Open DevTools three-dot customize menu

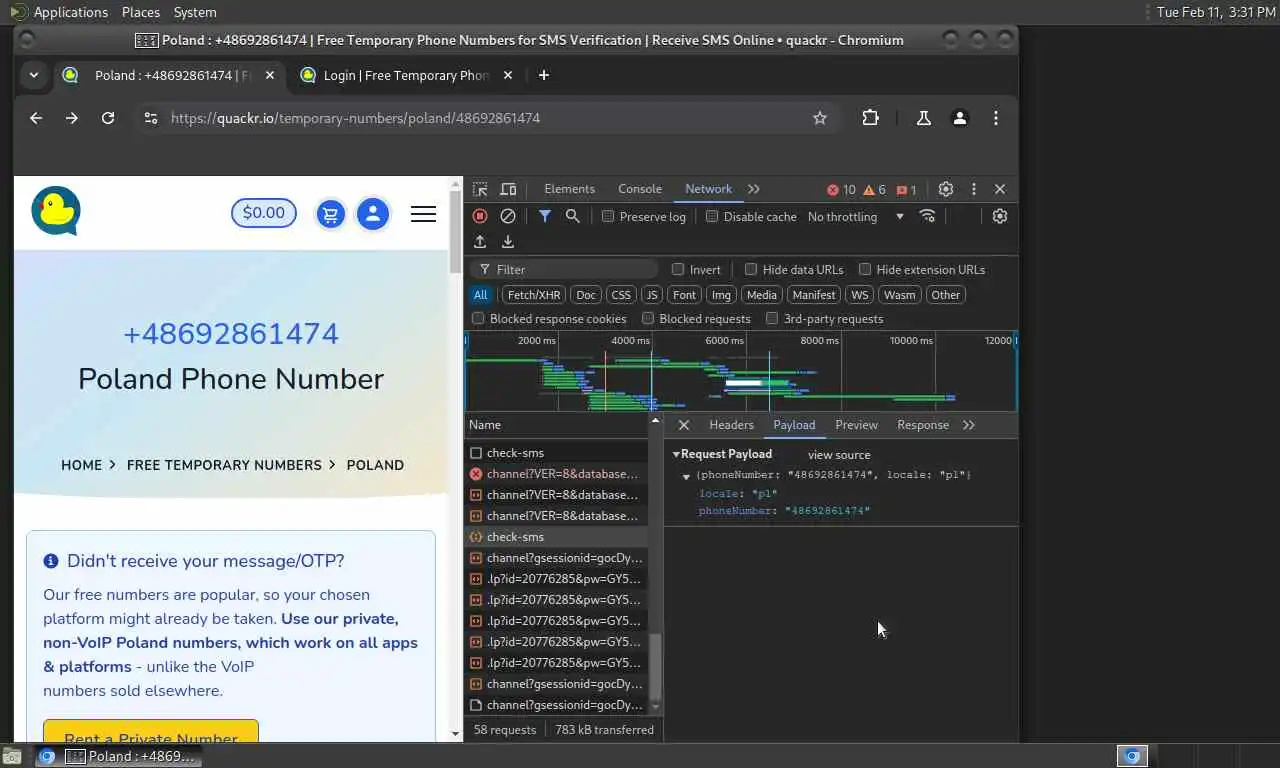coord(973,189)
